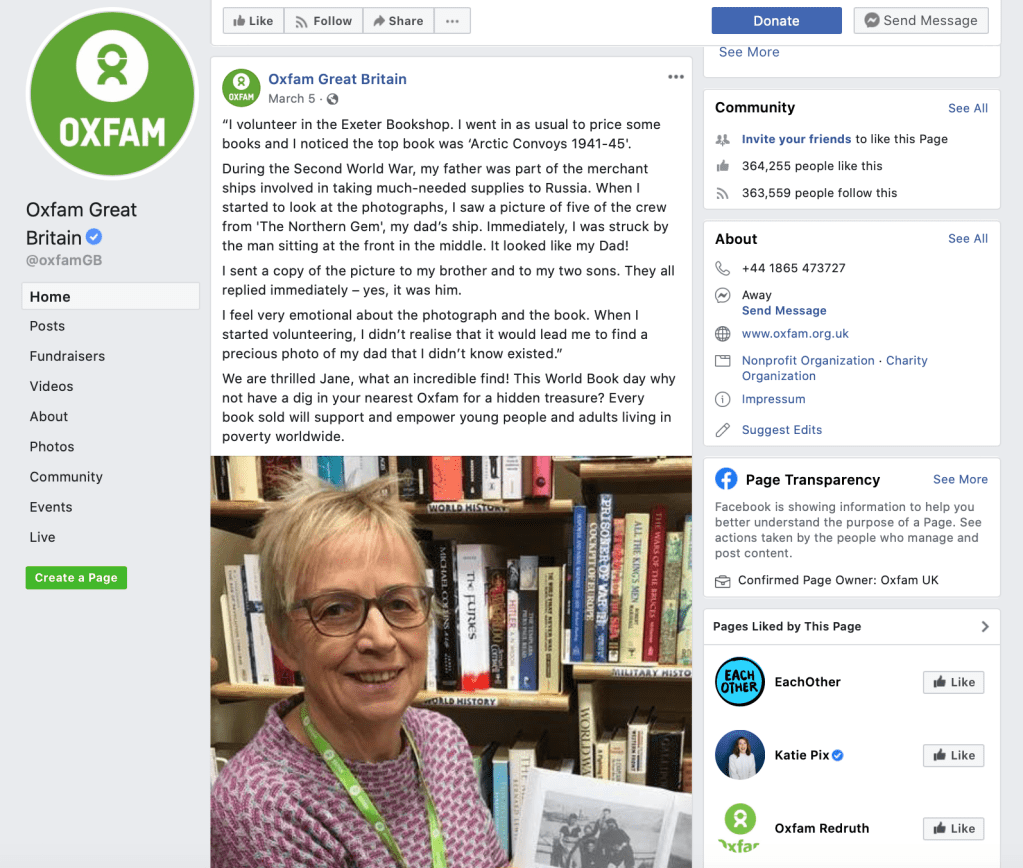The image size is (1023, 868).
Task: Open the Fundraisers tab in sidebar
Action: pos(67,356)
